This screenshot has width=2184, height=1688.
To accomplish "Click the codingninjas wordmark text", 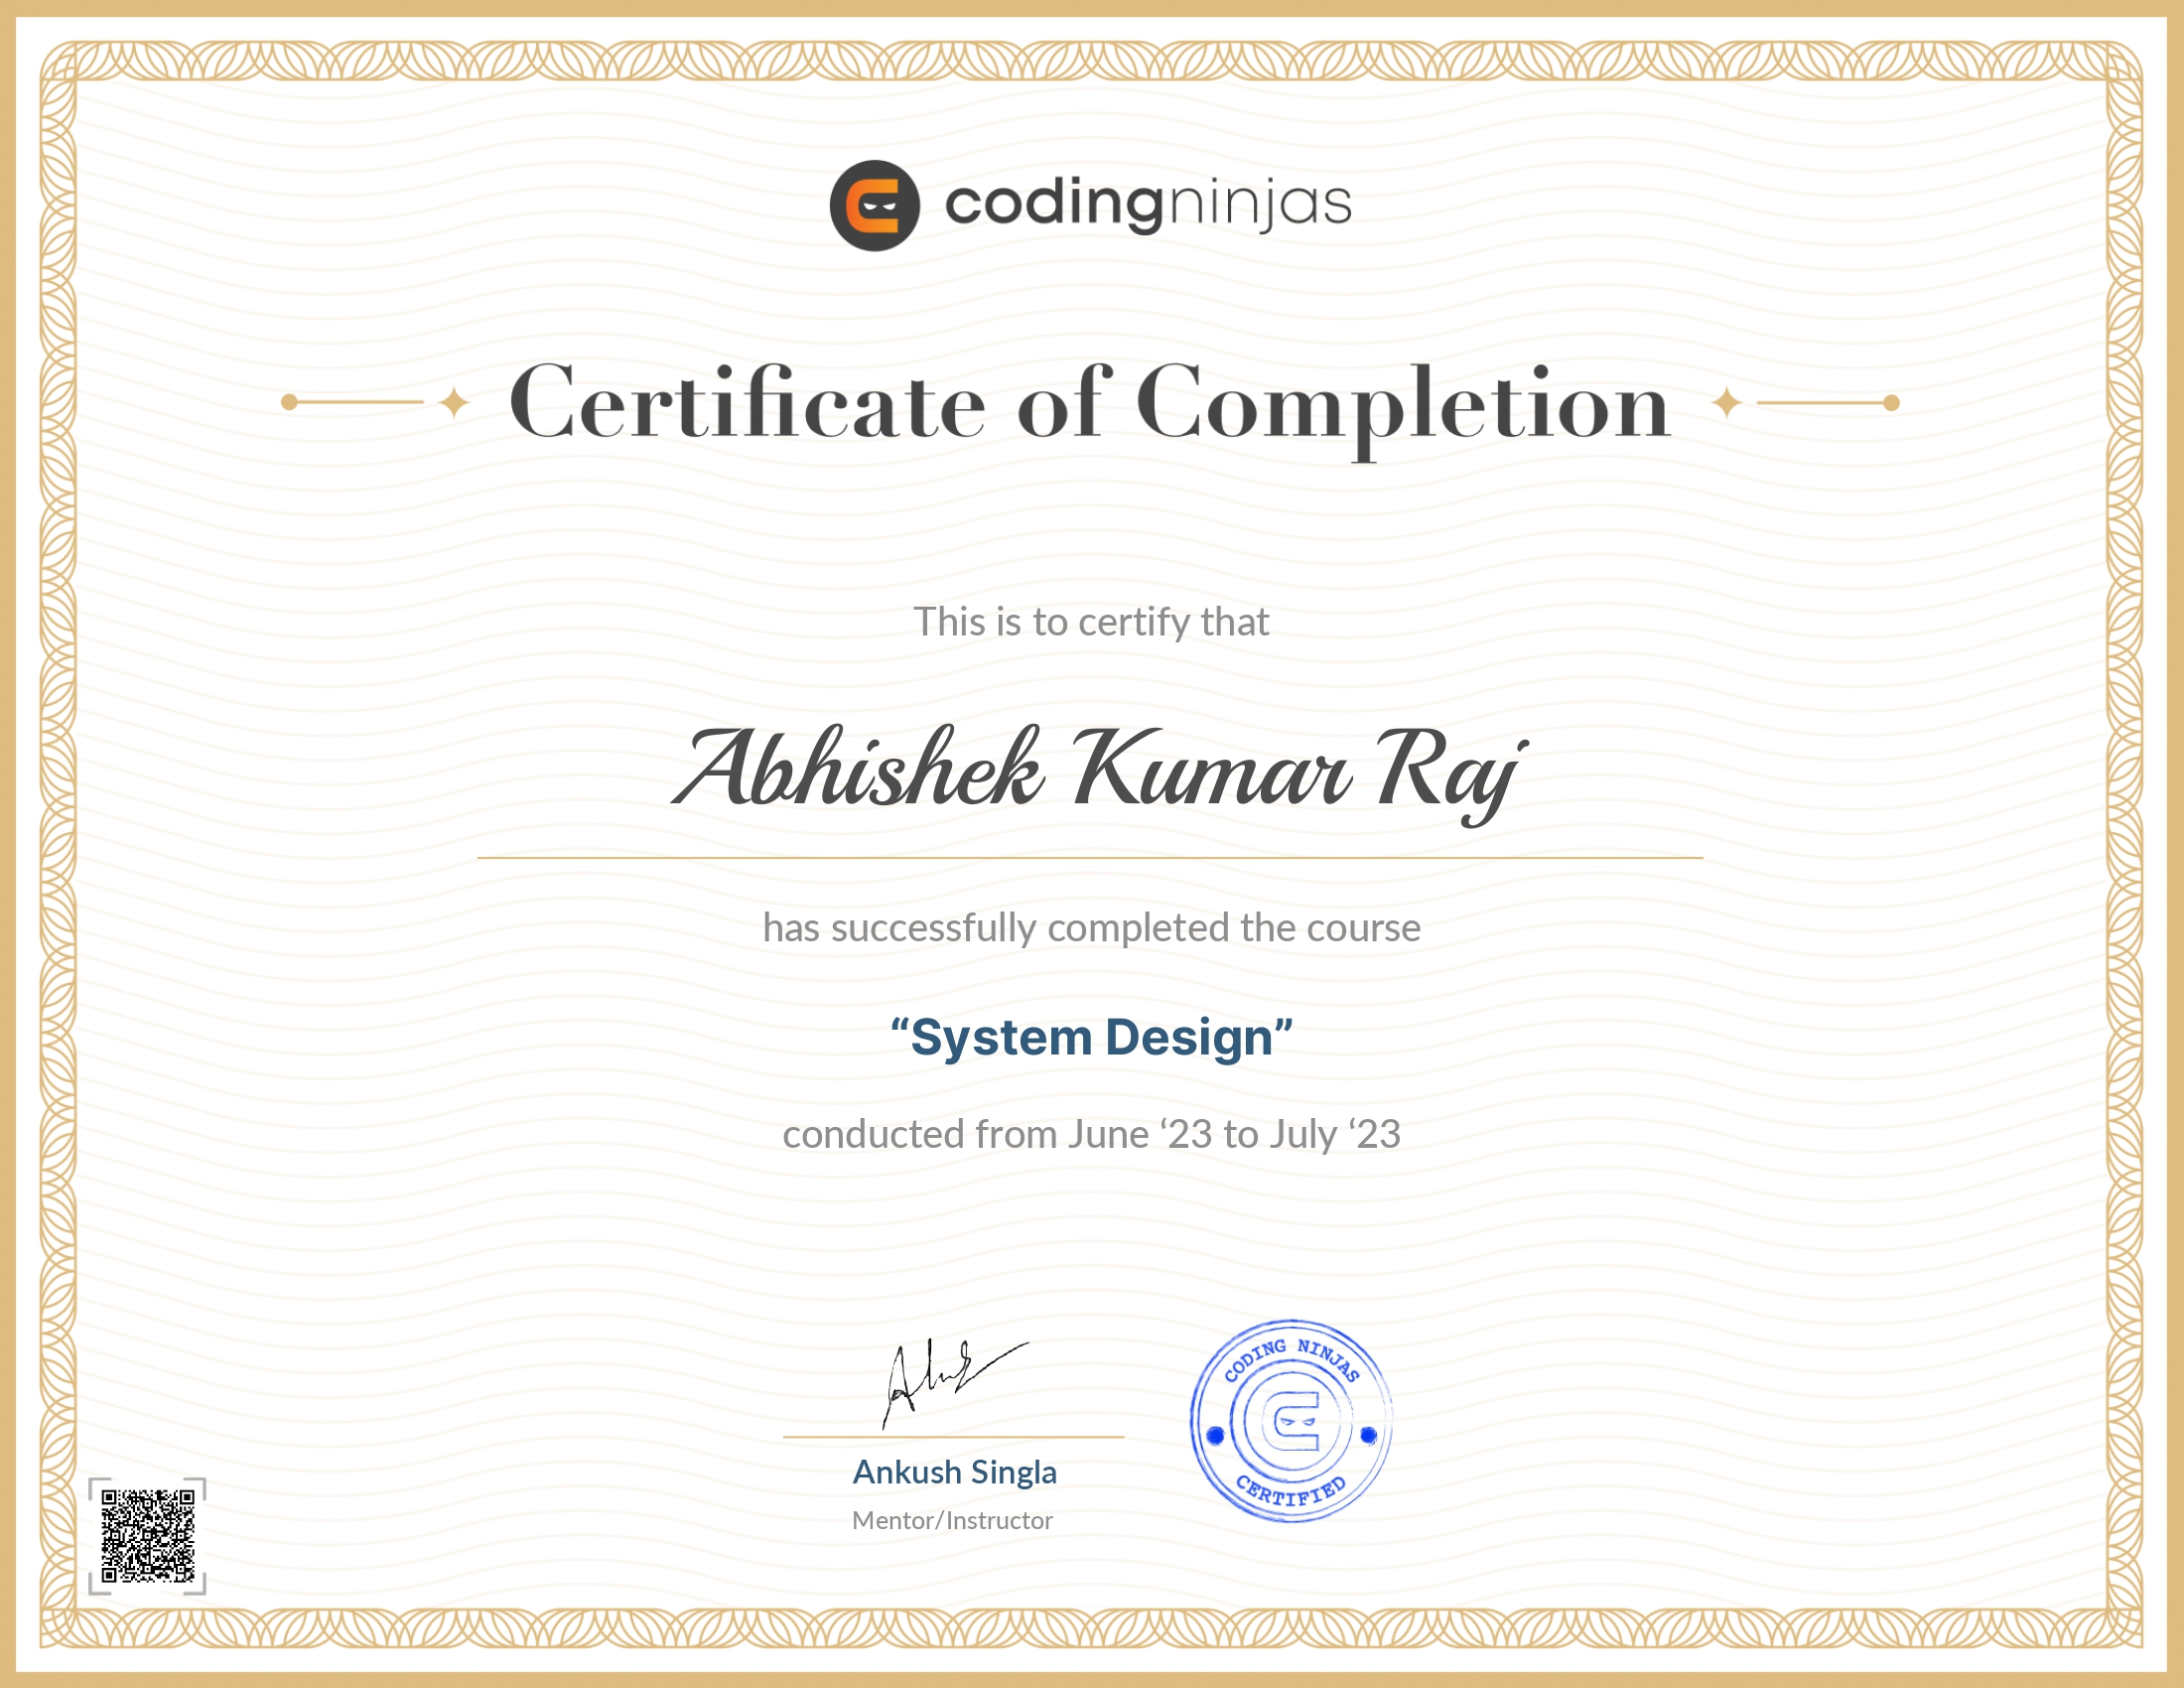I will pos(1148,205).
